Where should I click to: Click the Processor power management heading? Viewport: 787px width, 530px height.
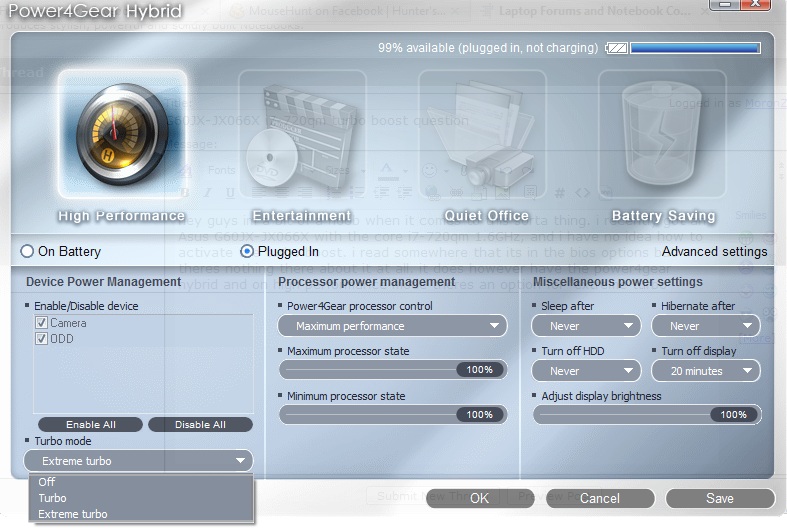coord(366,282)
